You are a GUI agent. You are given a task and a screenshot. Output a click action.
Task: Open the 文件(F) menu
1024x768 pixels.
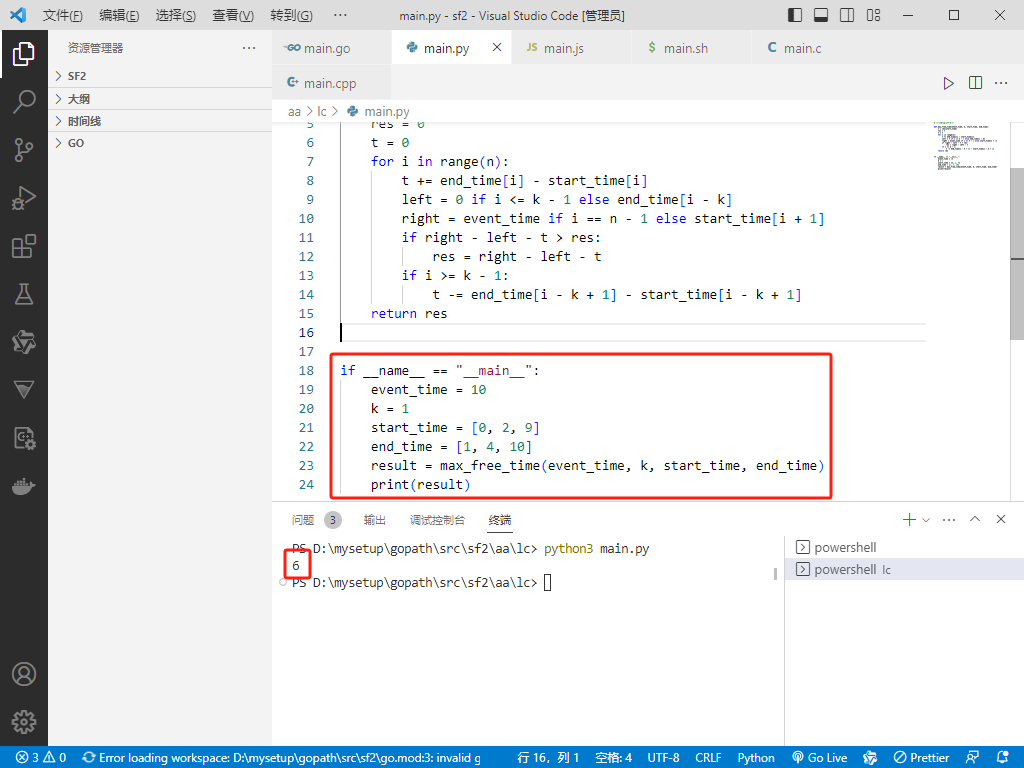(63, 15)
